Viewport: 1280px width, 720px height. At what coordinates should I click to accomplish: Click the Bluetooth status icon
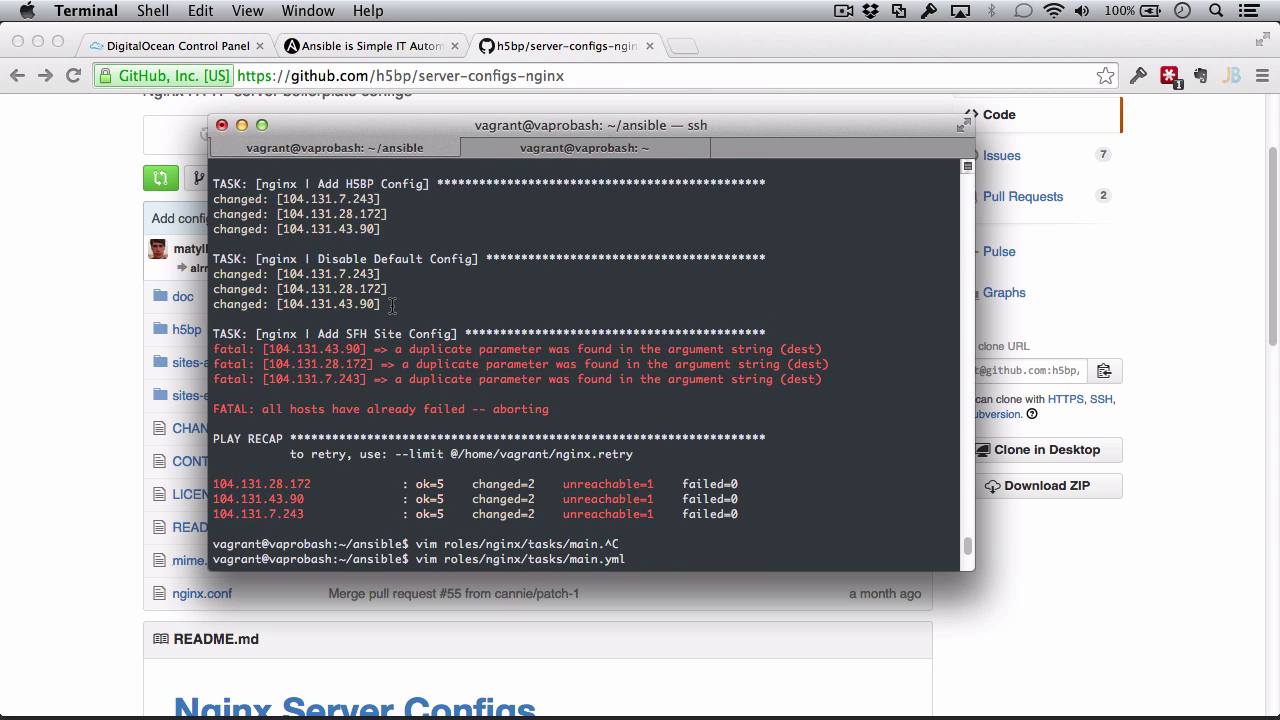992,11
